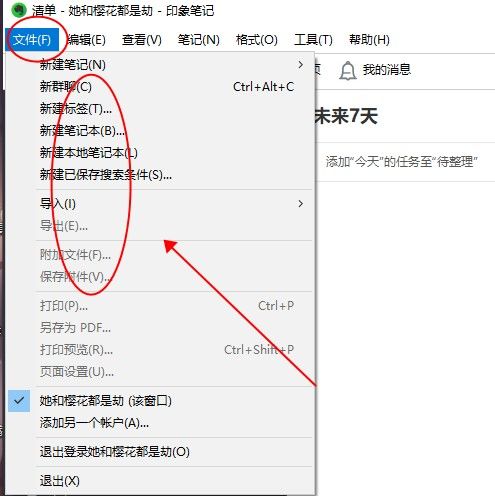Open the 文件(F) menu
This screenshot has height=496, width=495.
32,40
